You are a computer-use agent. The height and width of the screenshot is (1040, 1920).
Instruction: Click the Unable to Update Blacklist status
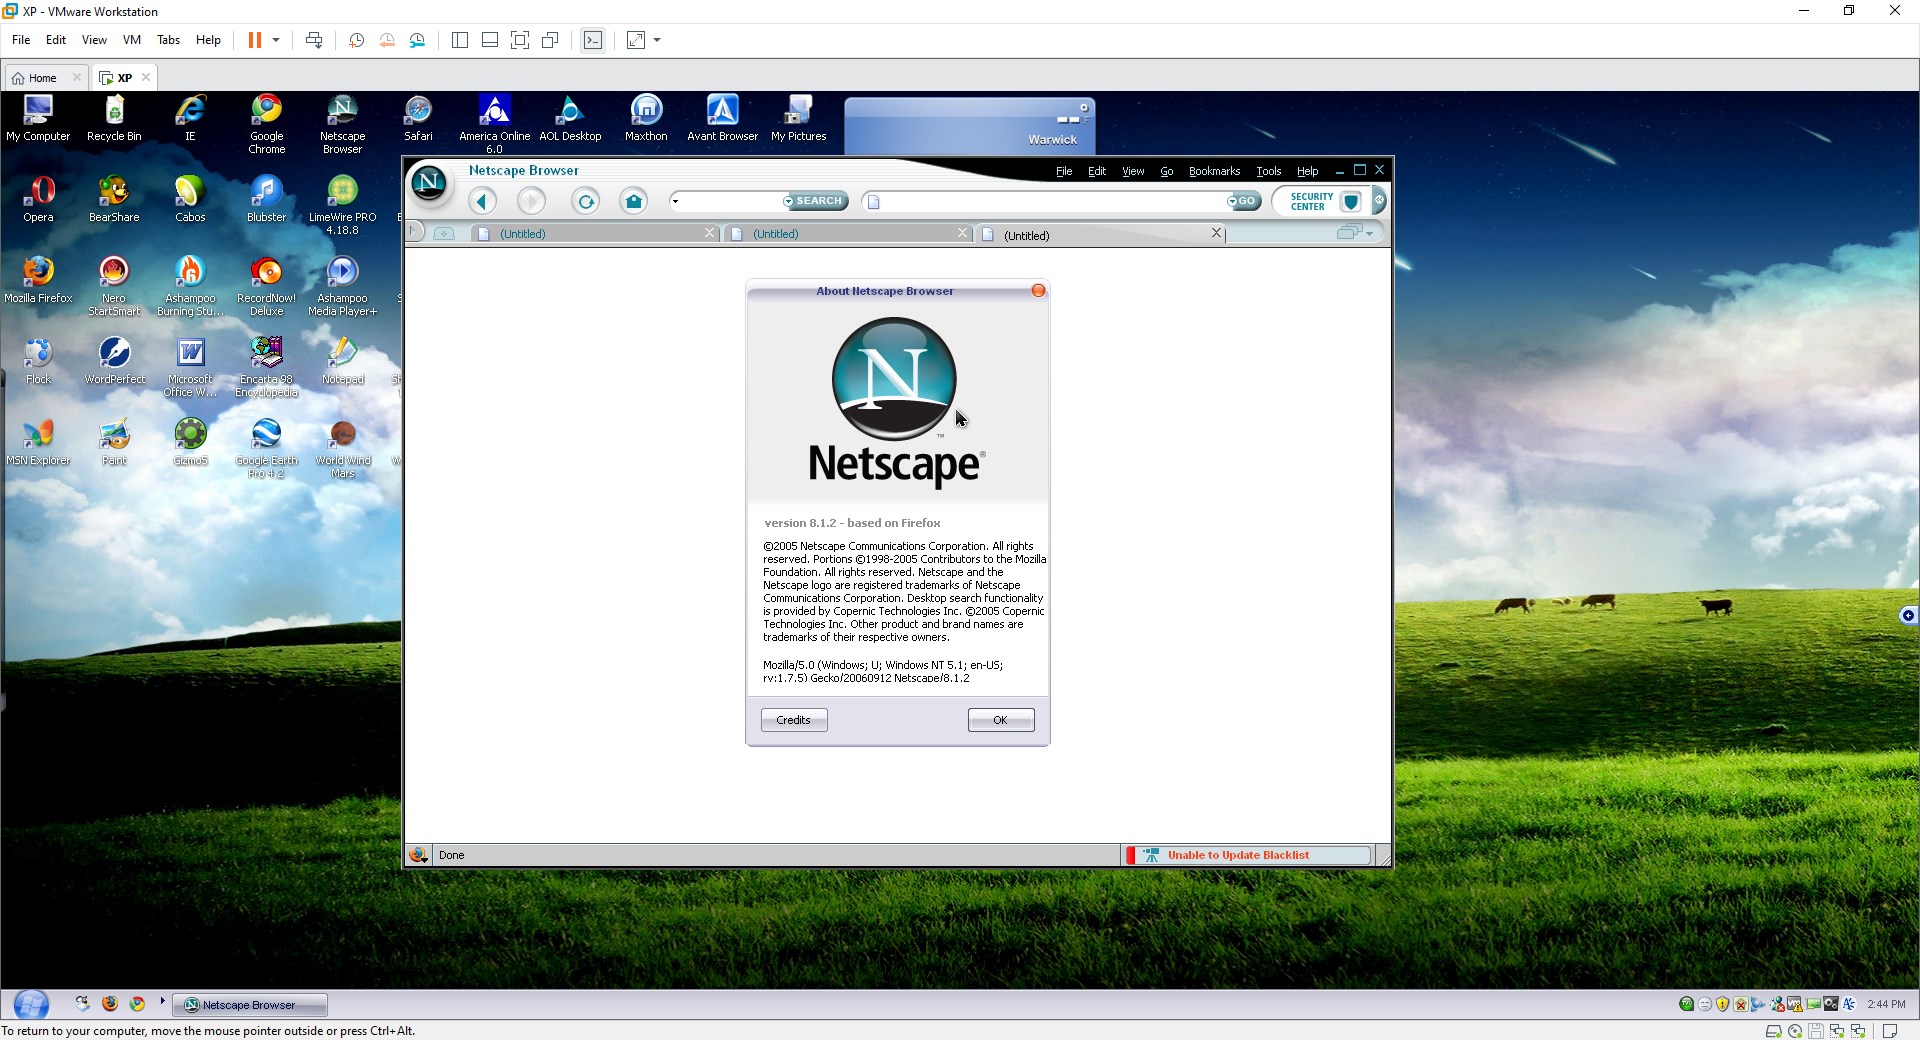coord(1248,855)
